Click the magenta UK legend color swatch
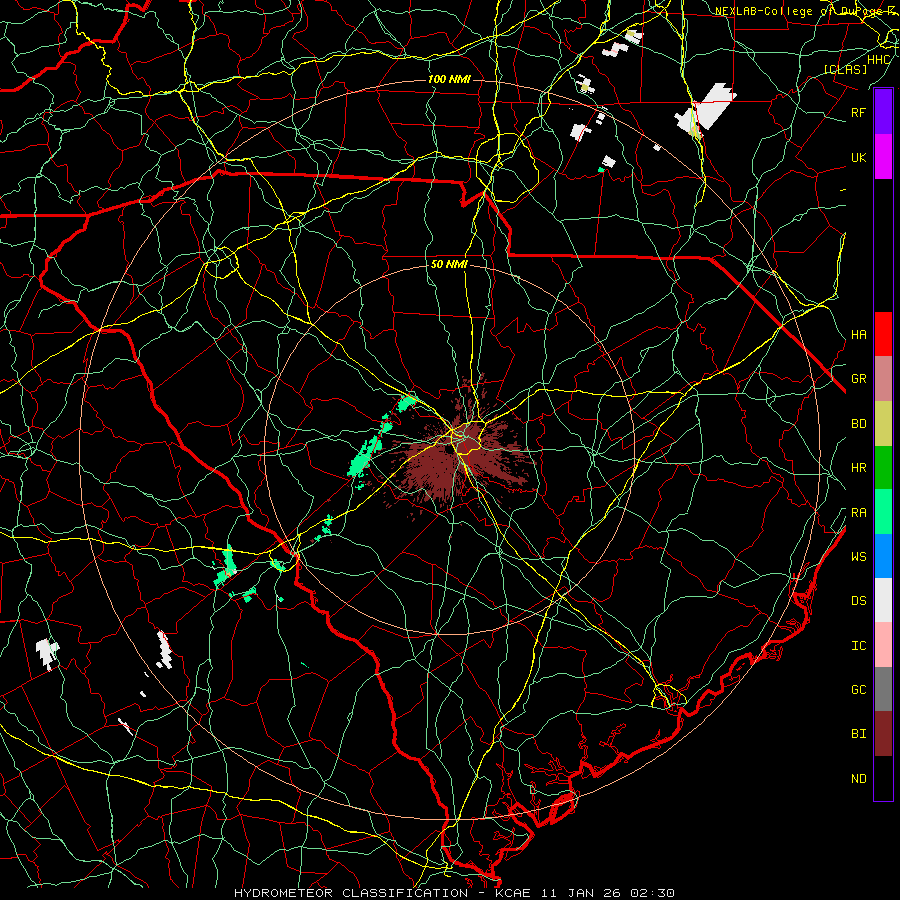900x900 pixels. pos(883,157)
